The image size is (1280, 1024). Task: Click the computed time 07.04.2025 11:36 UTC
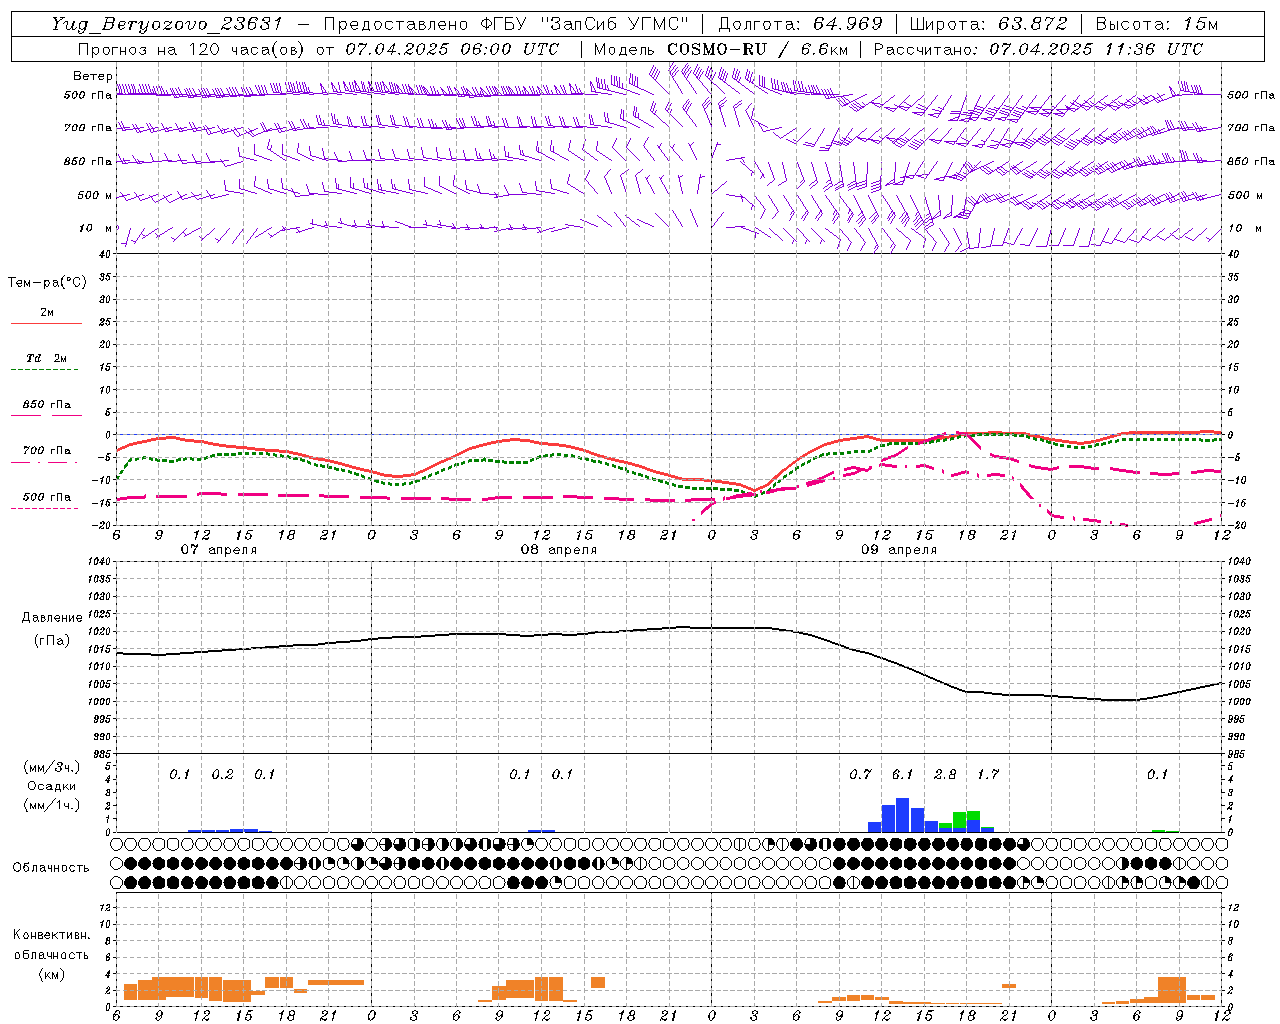[x=1096, y=49]
